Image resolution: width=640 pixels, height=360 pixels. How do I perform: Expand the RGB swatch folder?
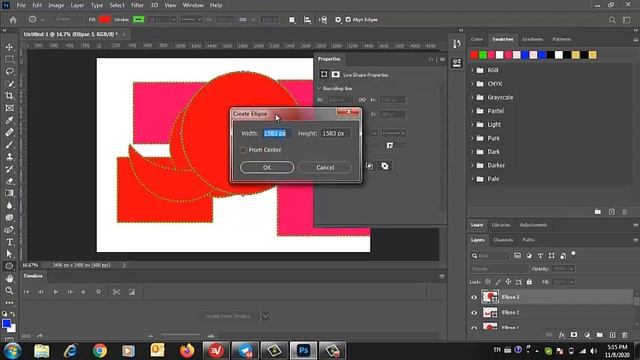point(473,70)
